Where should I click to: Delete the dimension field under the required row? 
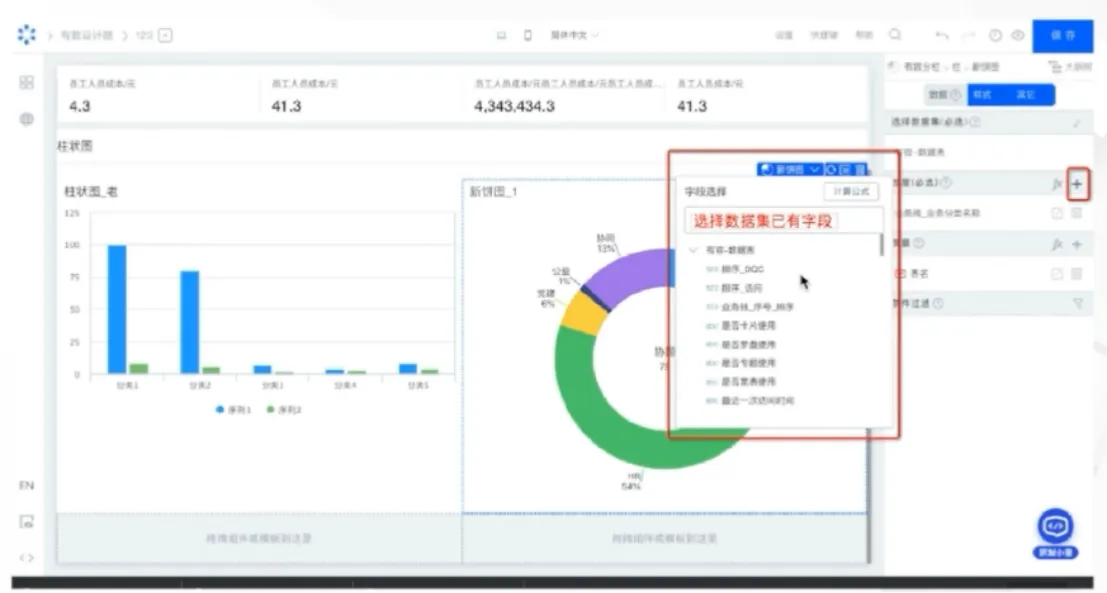(x=1077, y=212)
